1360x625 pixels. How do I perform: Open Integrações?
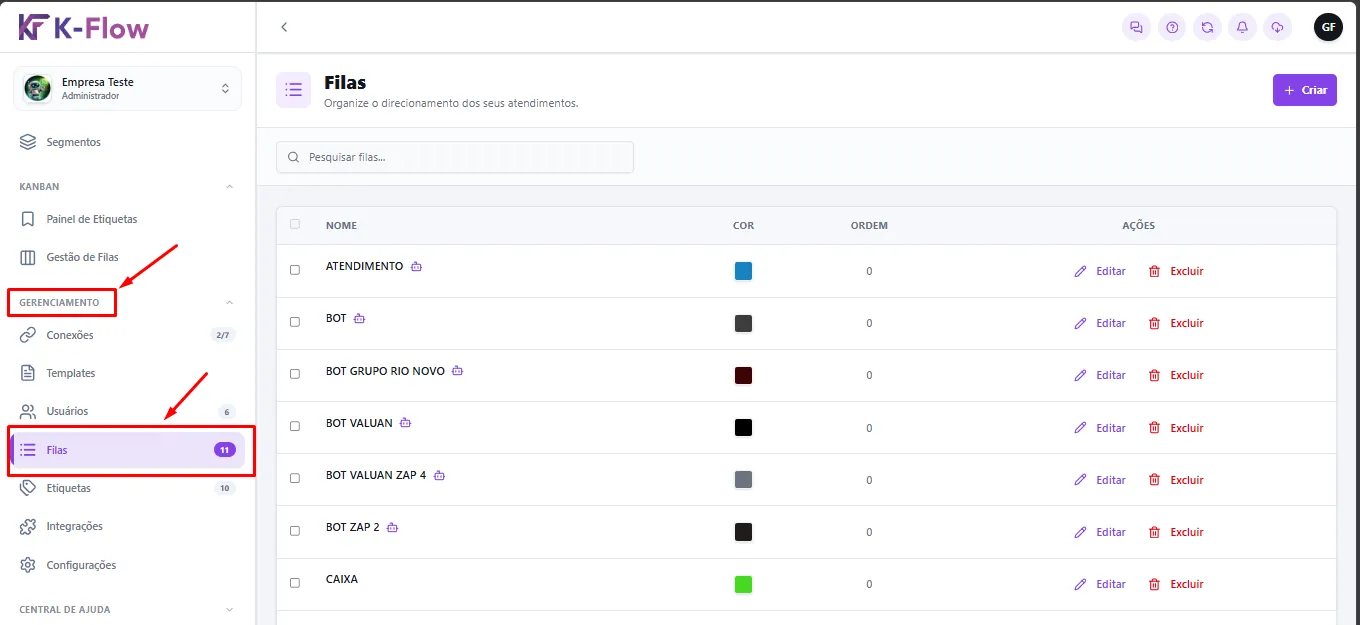[x=128, y=526]
